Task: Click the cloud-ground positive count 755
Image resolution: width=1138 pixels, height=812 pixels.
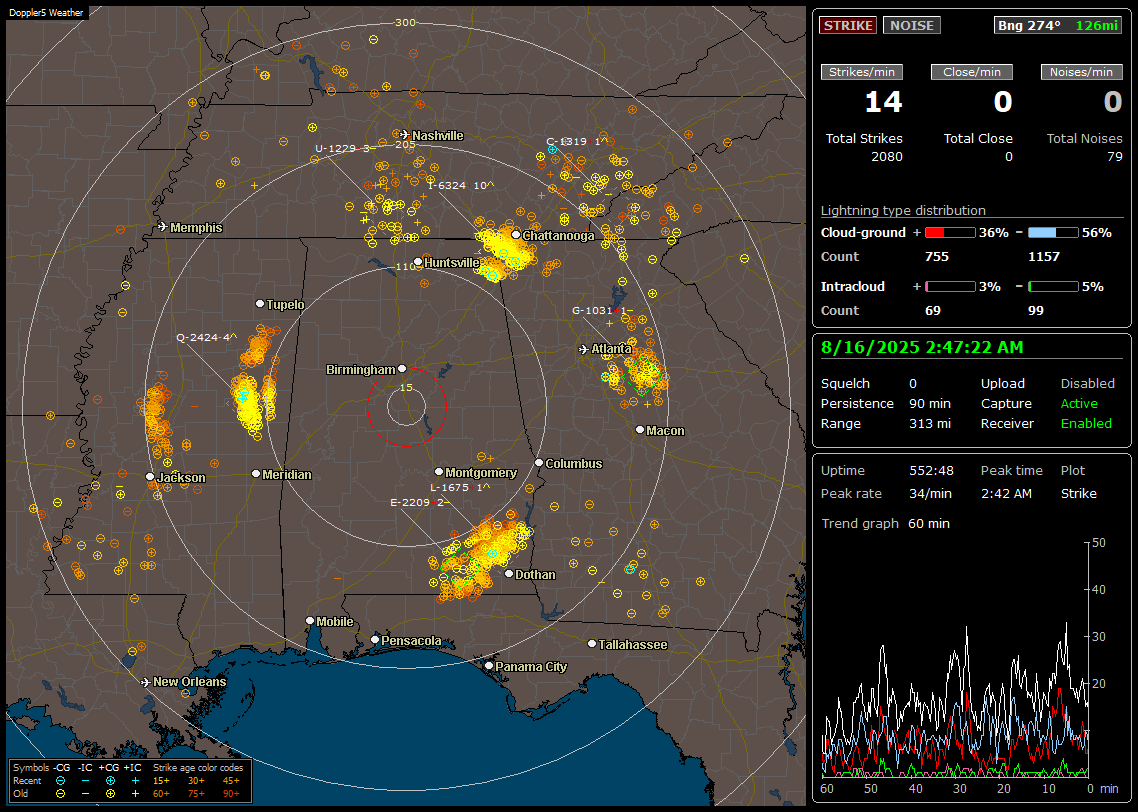Action: click(x=937, y=257)
